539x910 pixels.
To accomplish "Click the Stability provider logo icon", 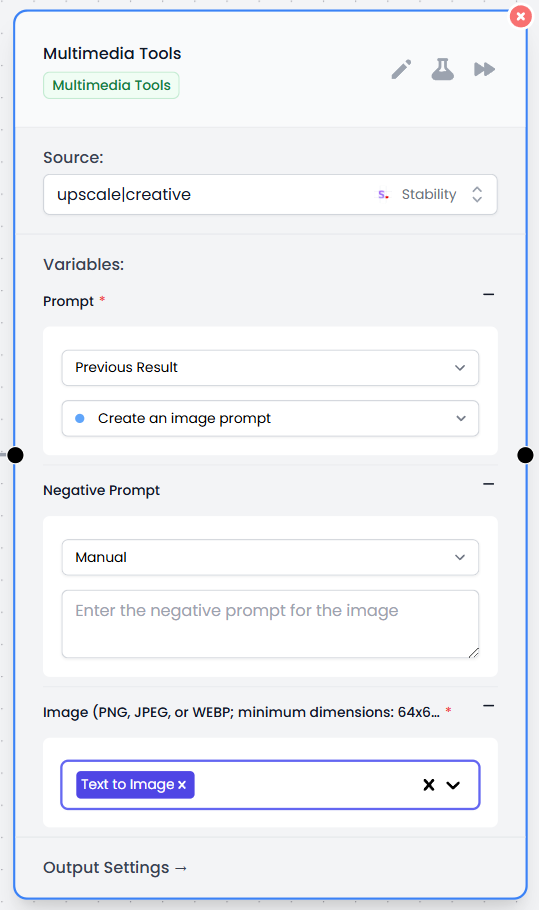I will (x=384, y=194).
